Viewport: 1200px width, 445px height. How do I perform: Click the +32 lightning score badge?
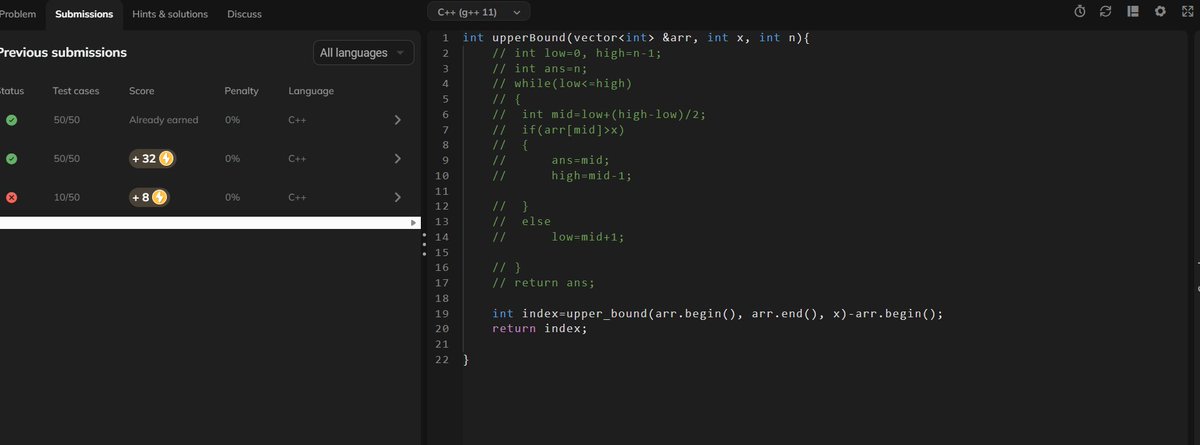pyautogui.click(x=151, y=158)
